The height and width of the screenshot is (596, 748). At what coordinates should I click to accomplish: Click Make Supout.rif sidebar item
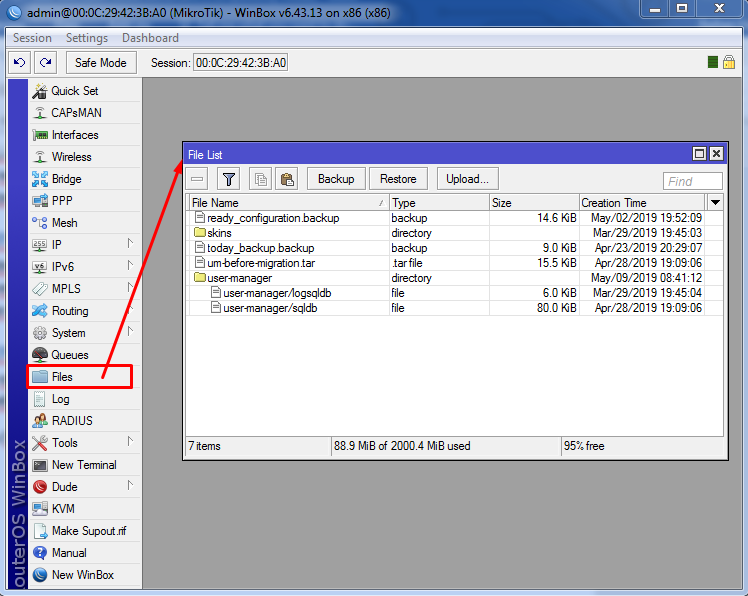tap(86, 531)
